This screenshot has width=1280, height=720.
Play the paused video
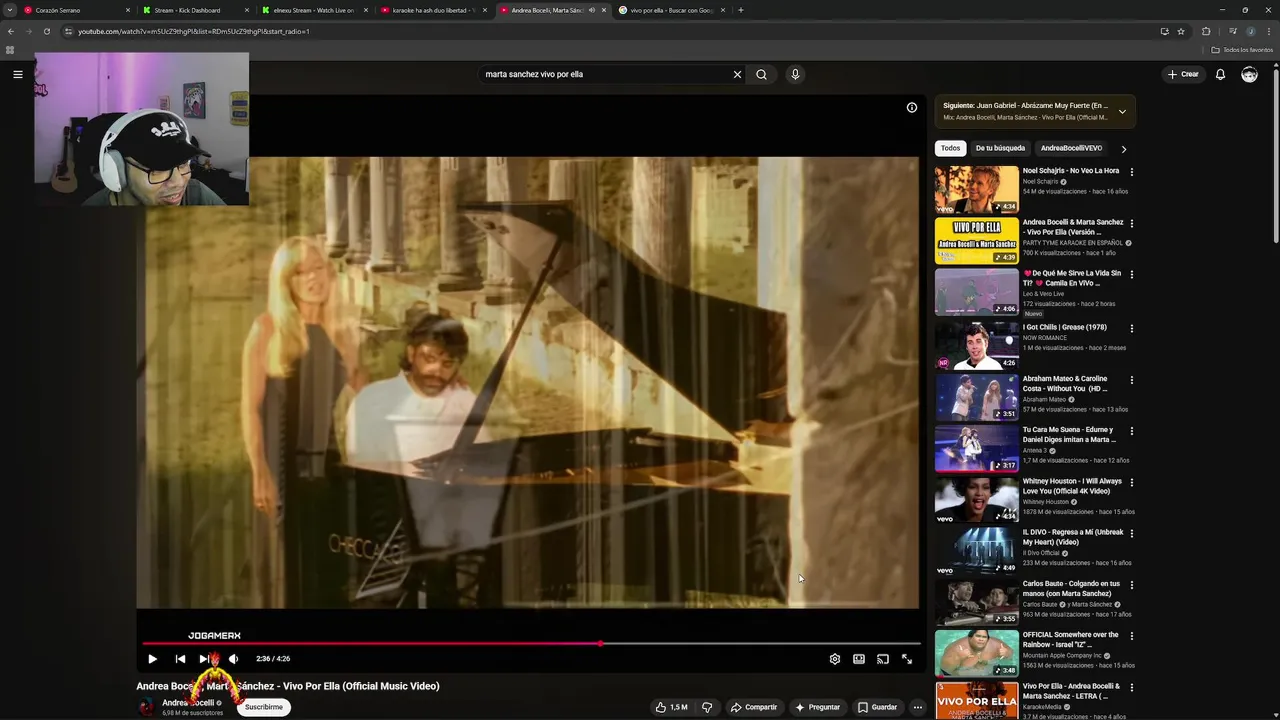(152, 659)
